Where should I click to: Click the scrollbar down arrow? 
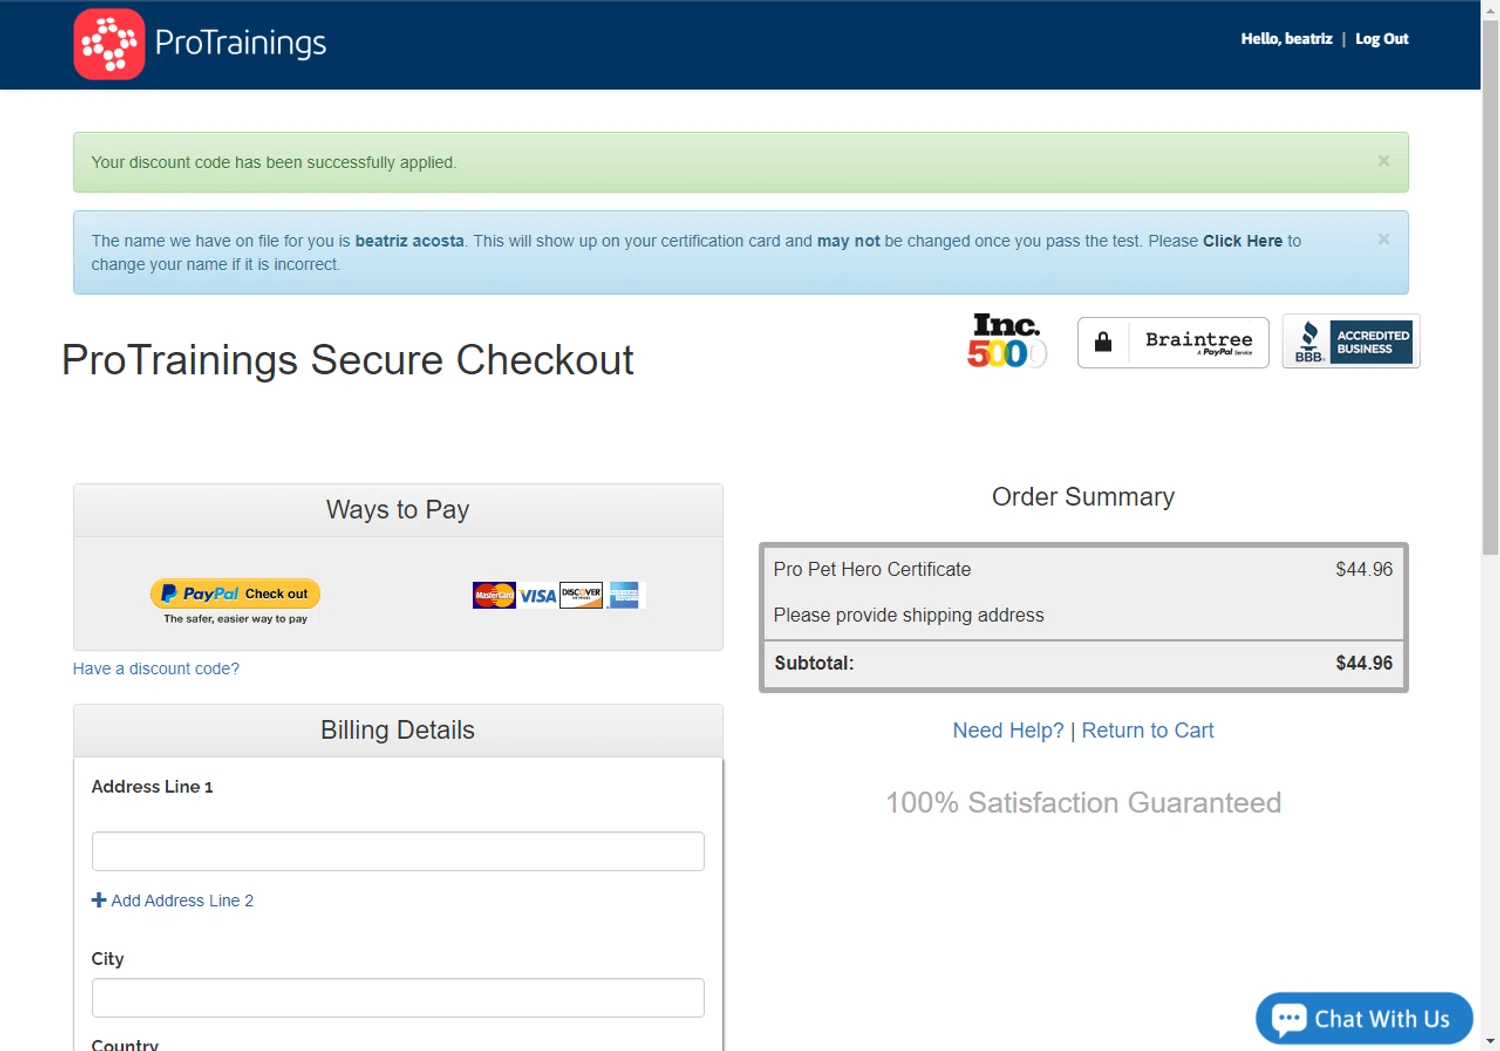click(x=1490, y=1042)
